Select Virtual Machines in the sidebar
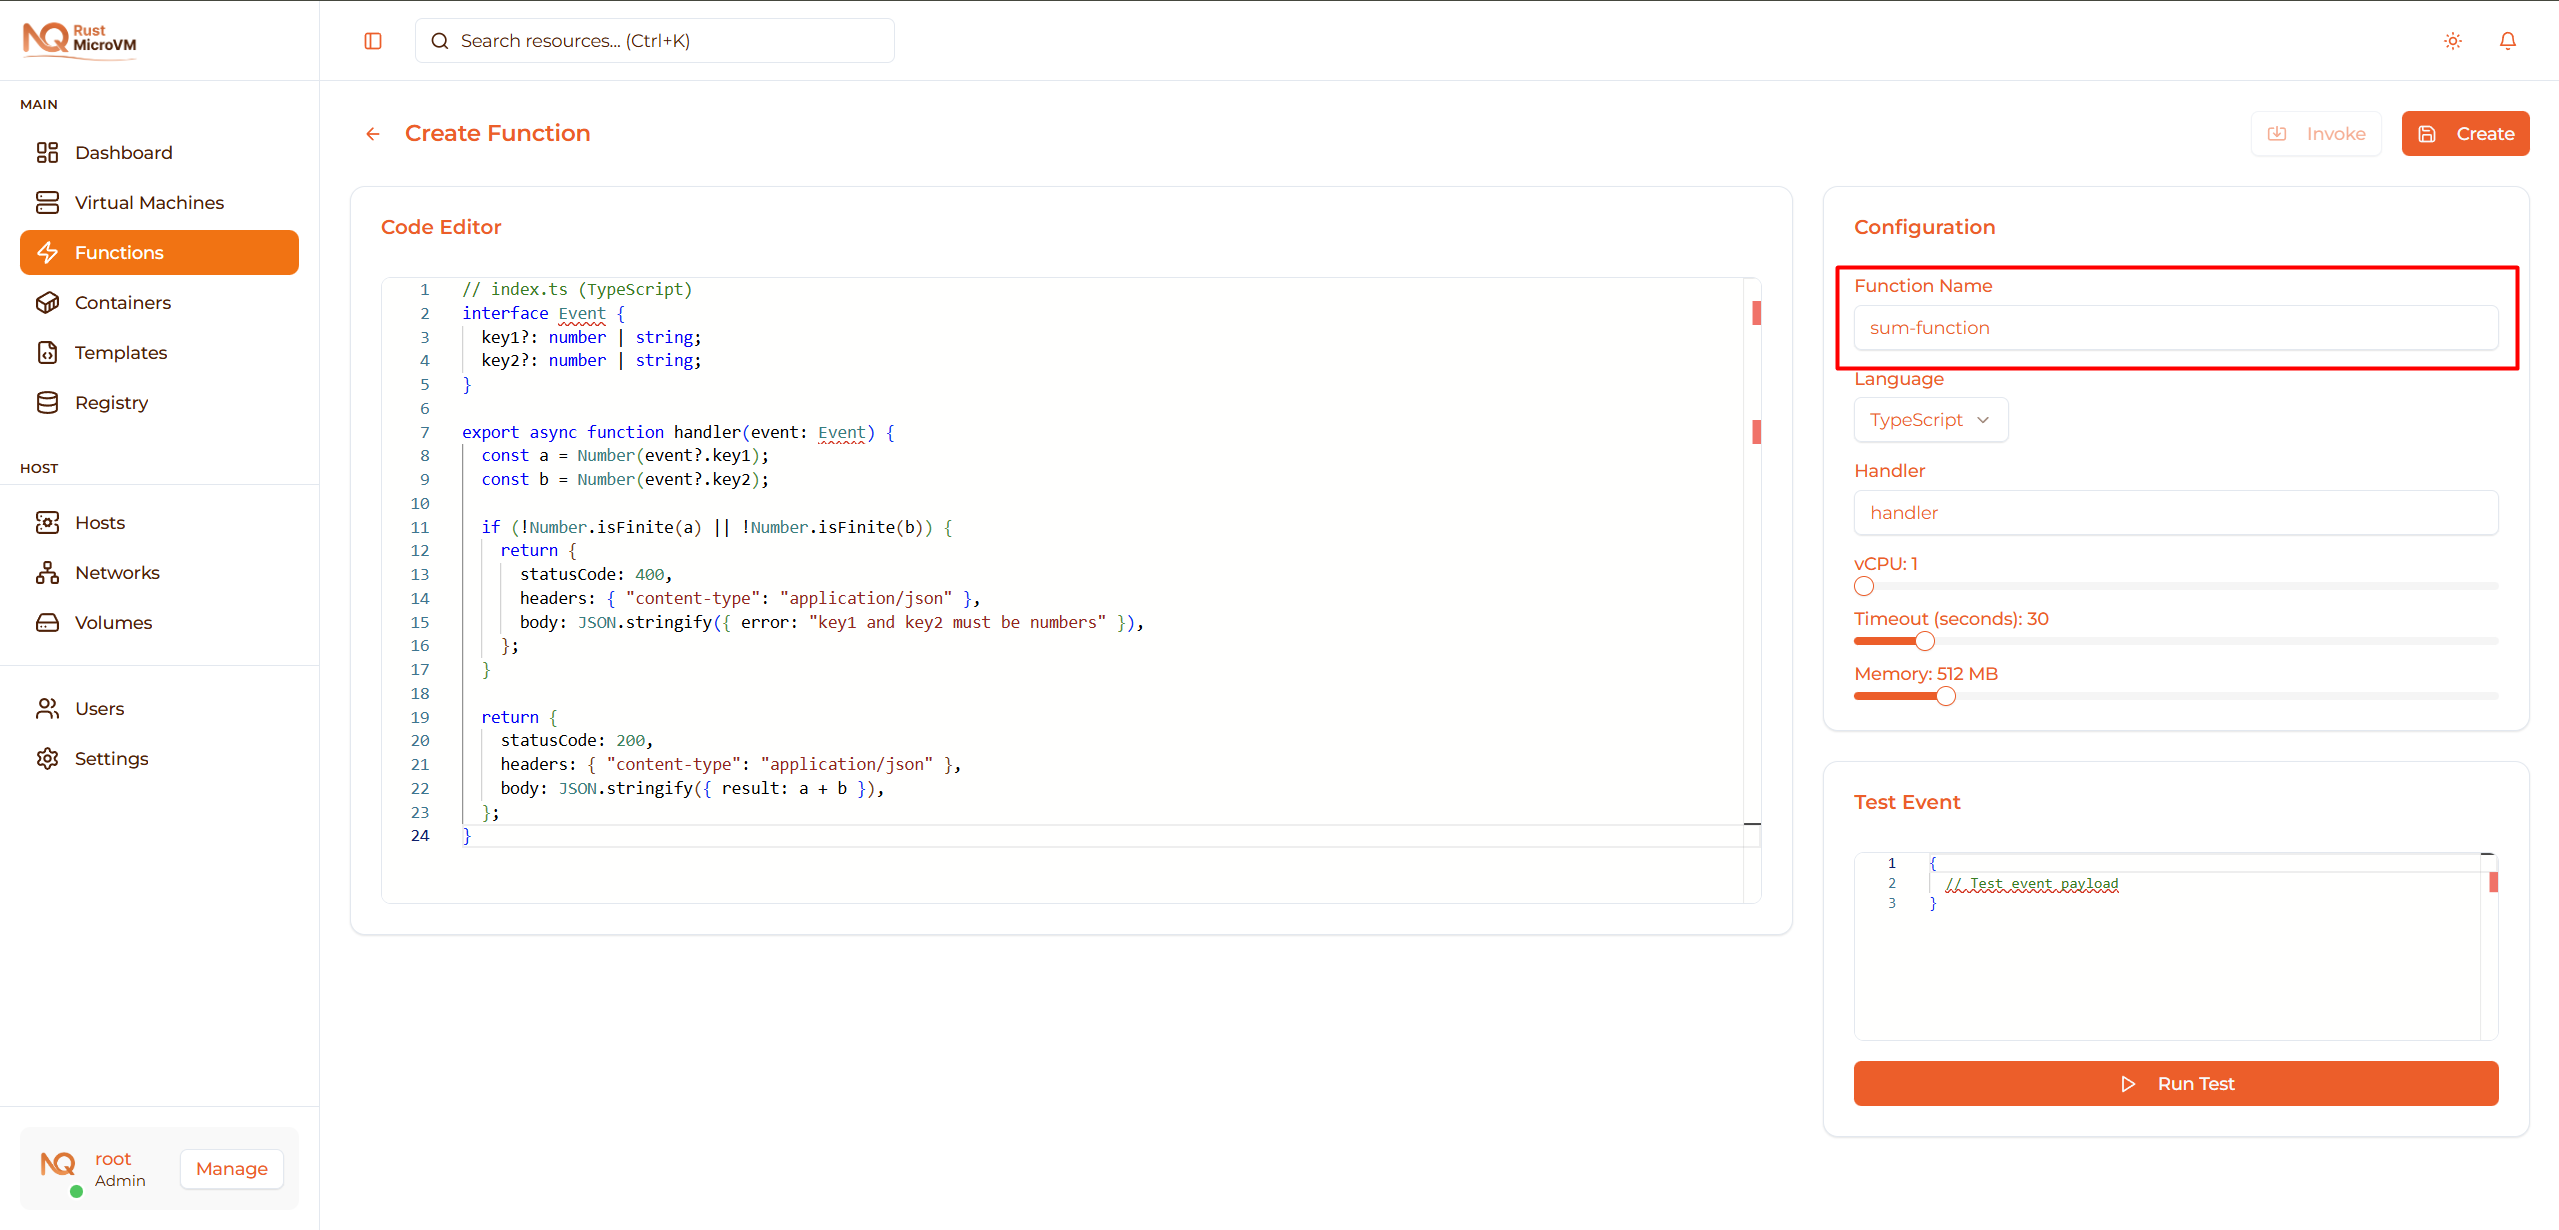 (x=149, y=202)
